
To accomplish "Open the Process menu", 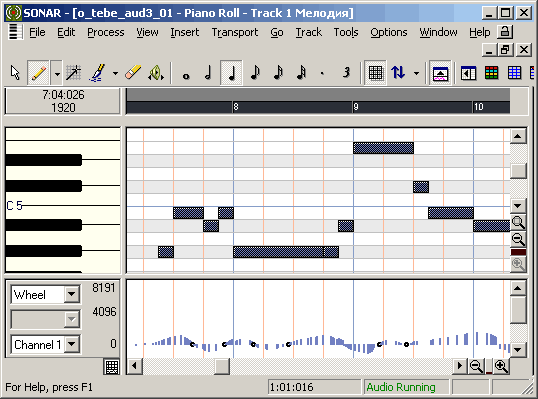I will pos(106,32).
